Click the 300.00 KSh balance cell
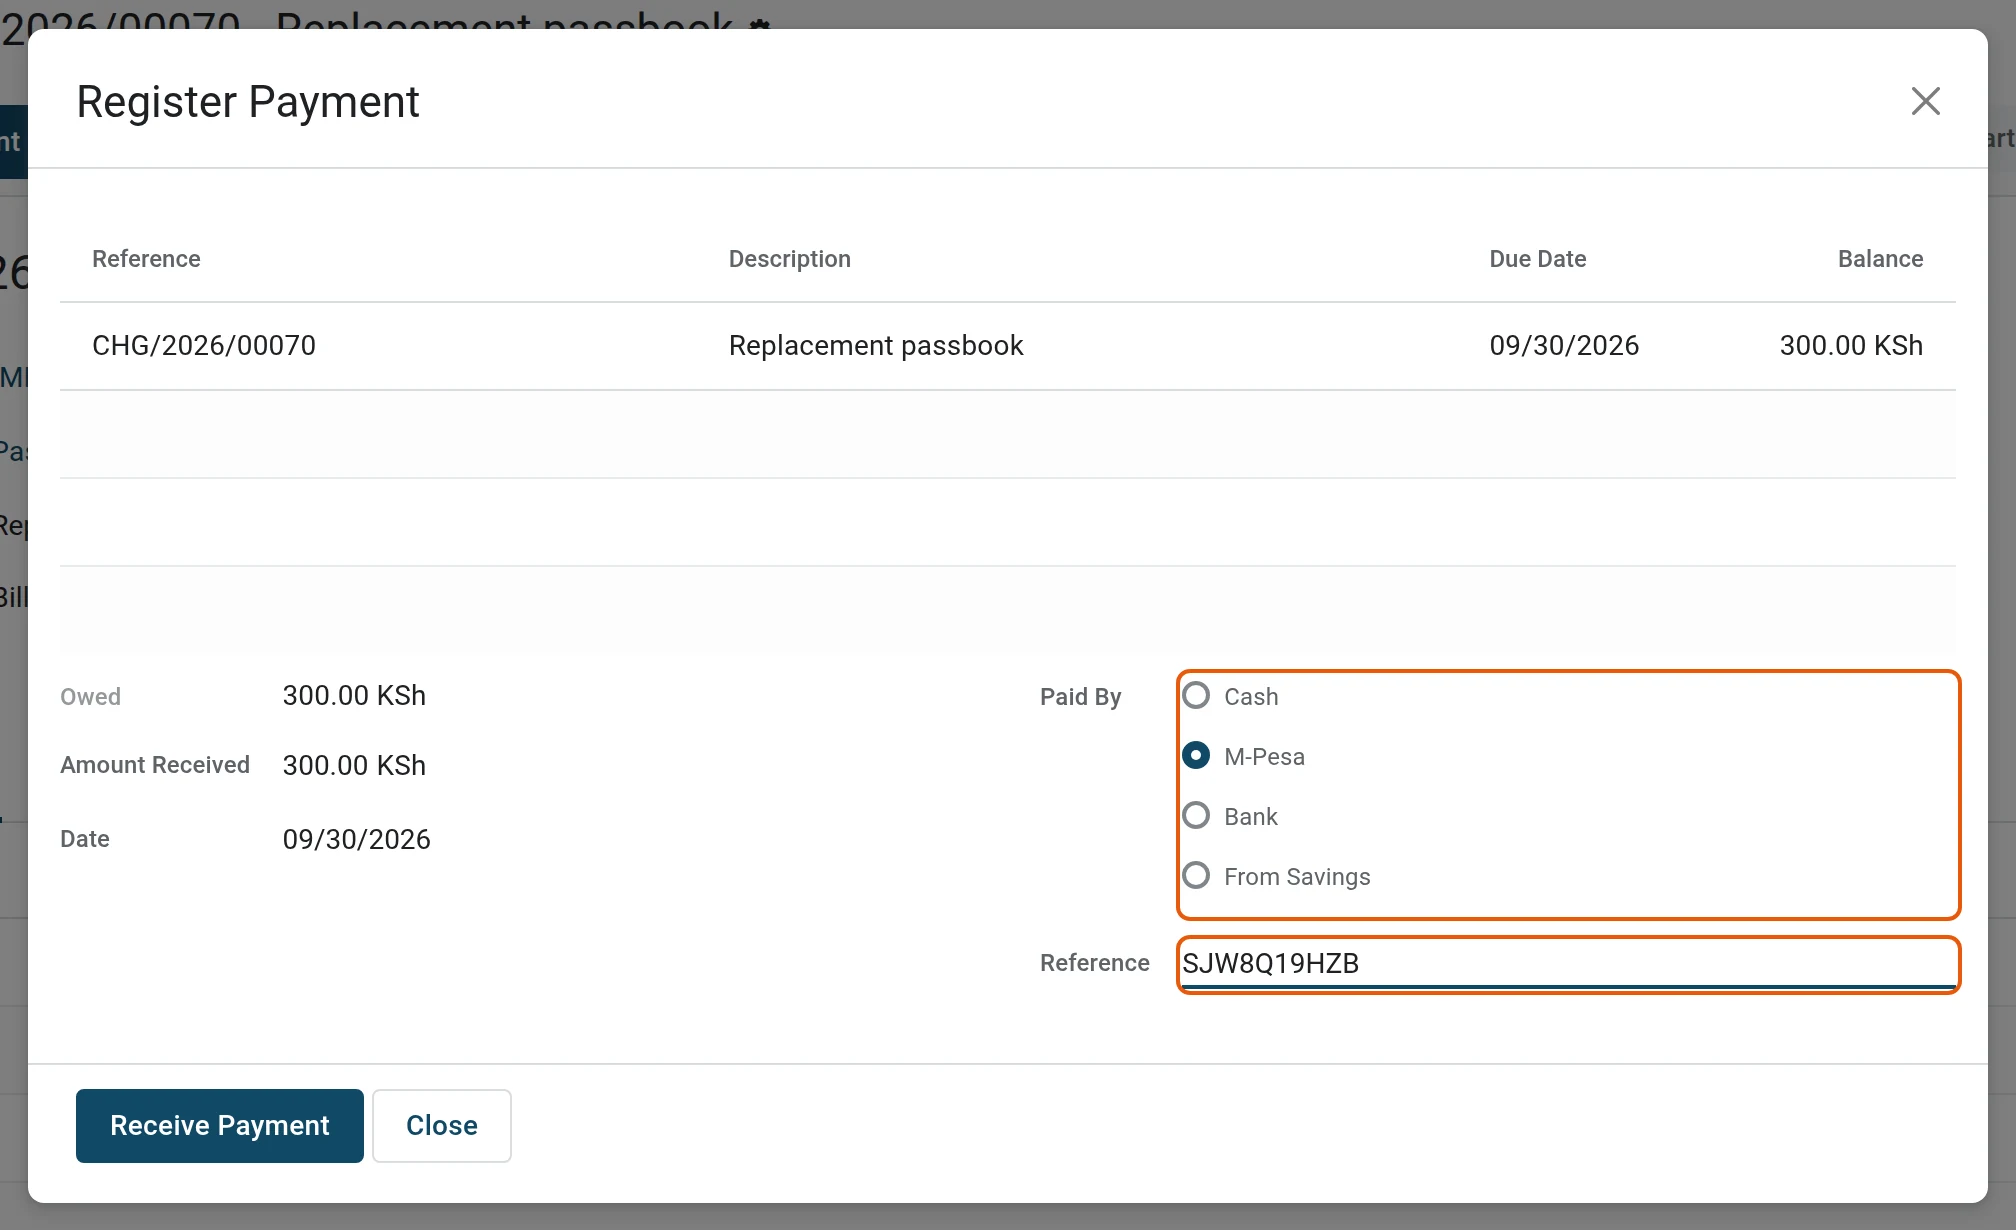Screen dimensions: 2016x1230 click(x=1851, y=346)
